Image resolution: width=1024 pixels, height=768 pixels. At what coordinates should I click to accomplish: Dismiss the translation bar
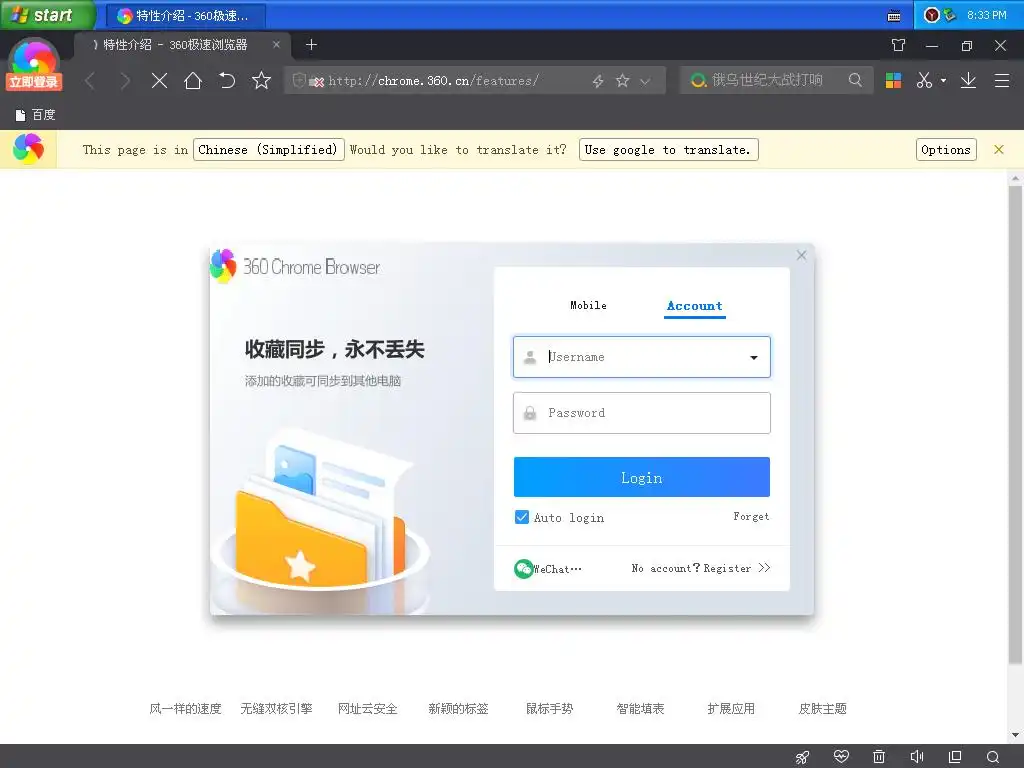[x=999, y=150]
